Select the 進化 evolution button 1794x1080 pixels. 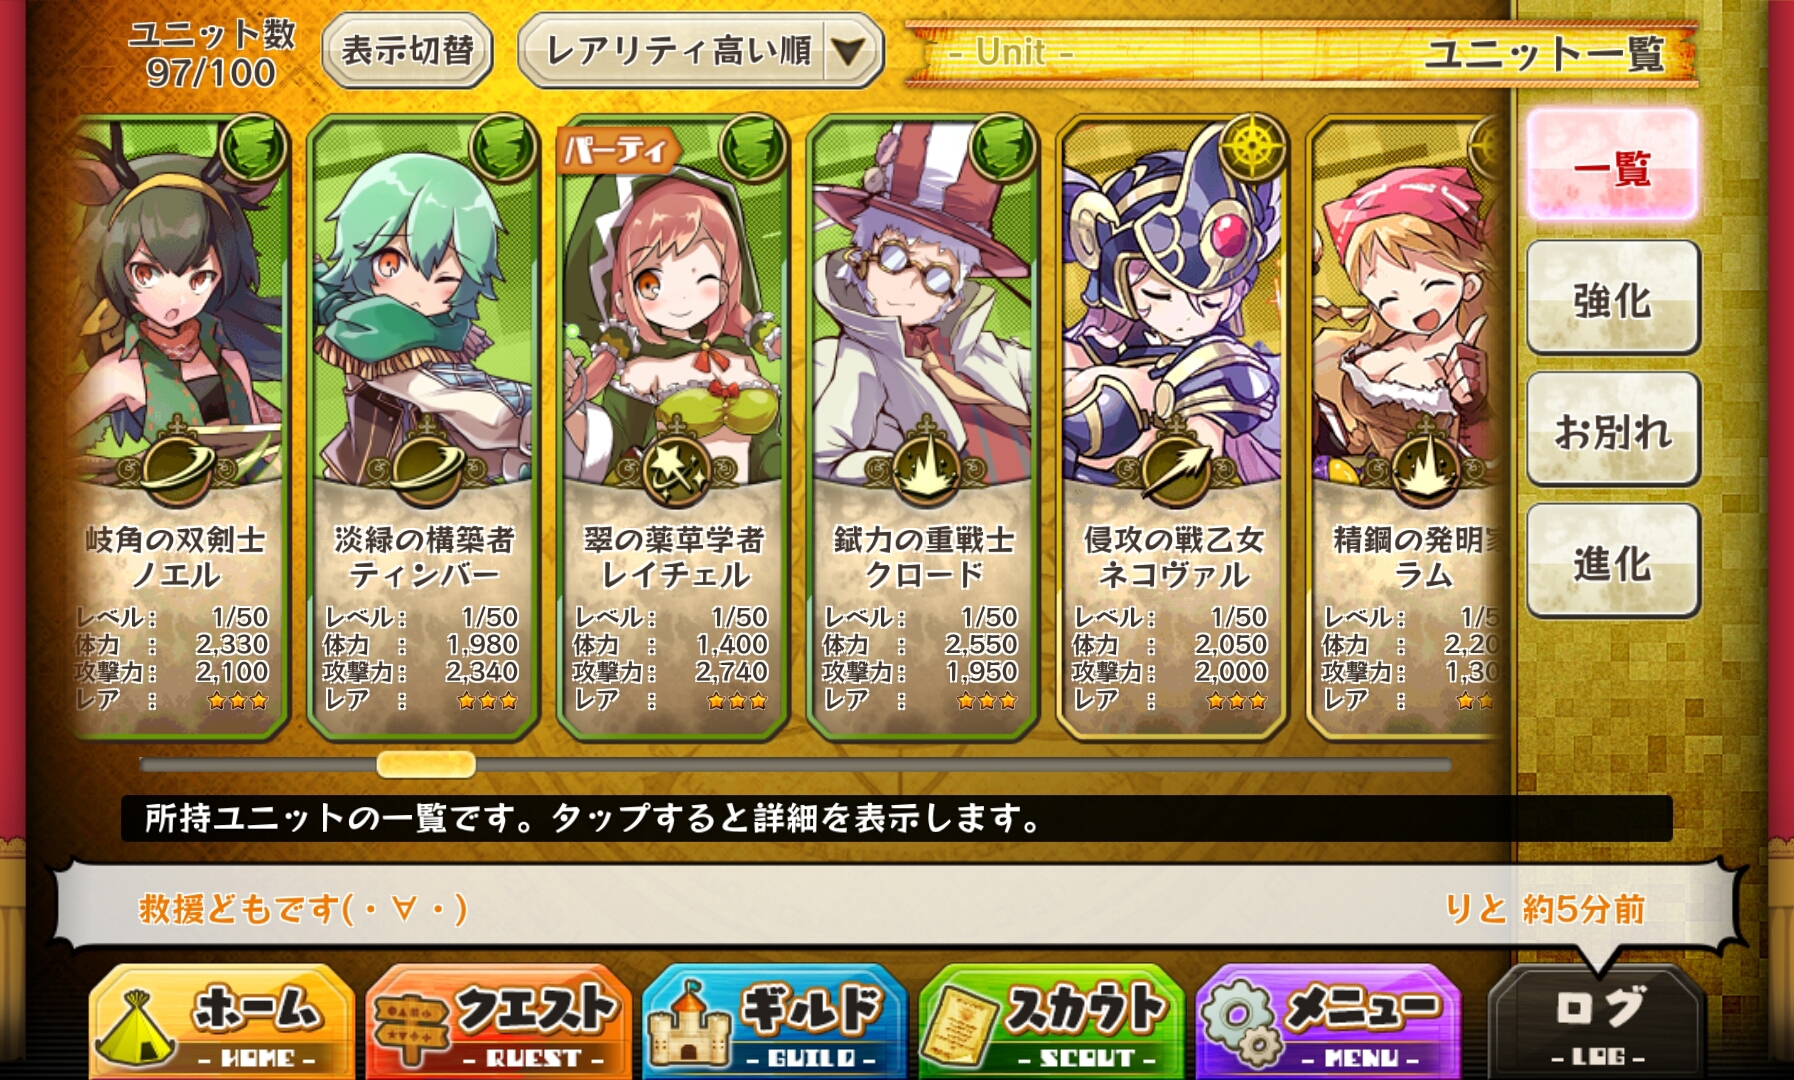tap(1612, 562)
